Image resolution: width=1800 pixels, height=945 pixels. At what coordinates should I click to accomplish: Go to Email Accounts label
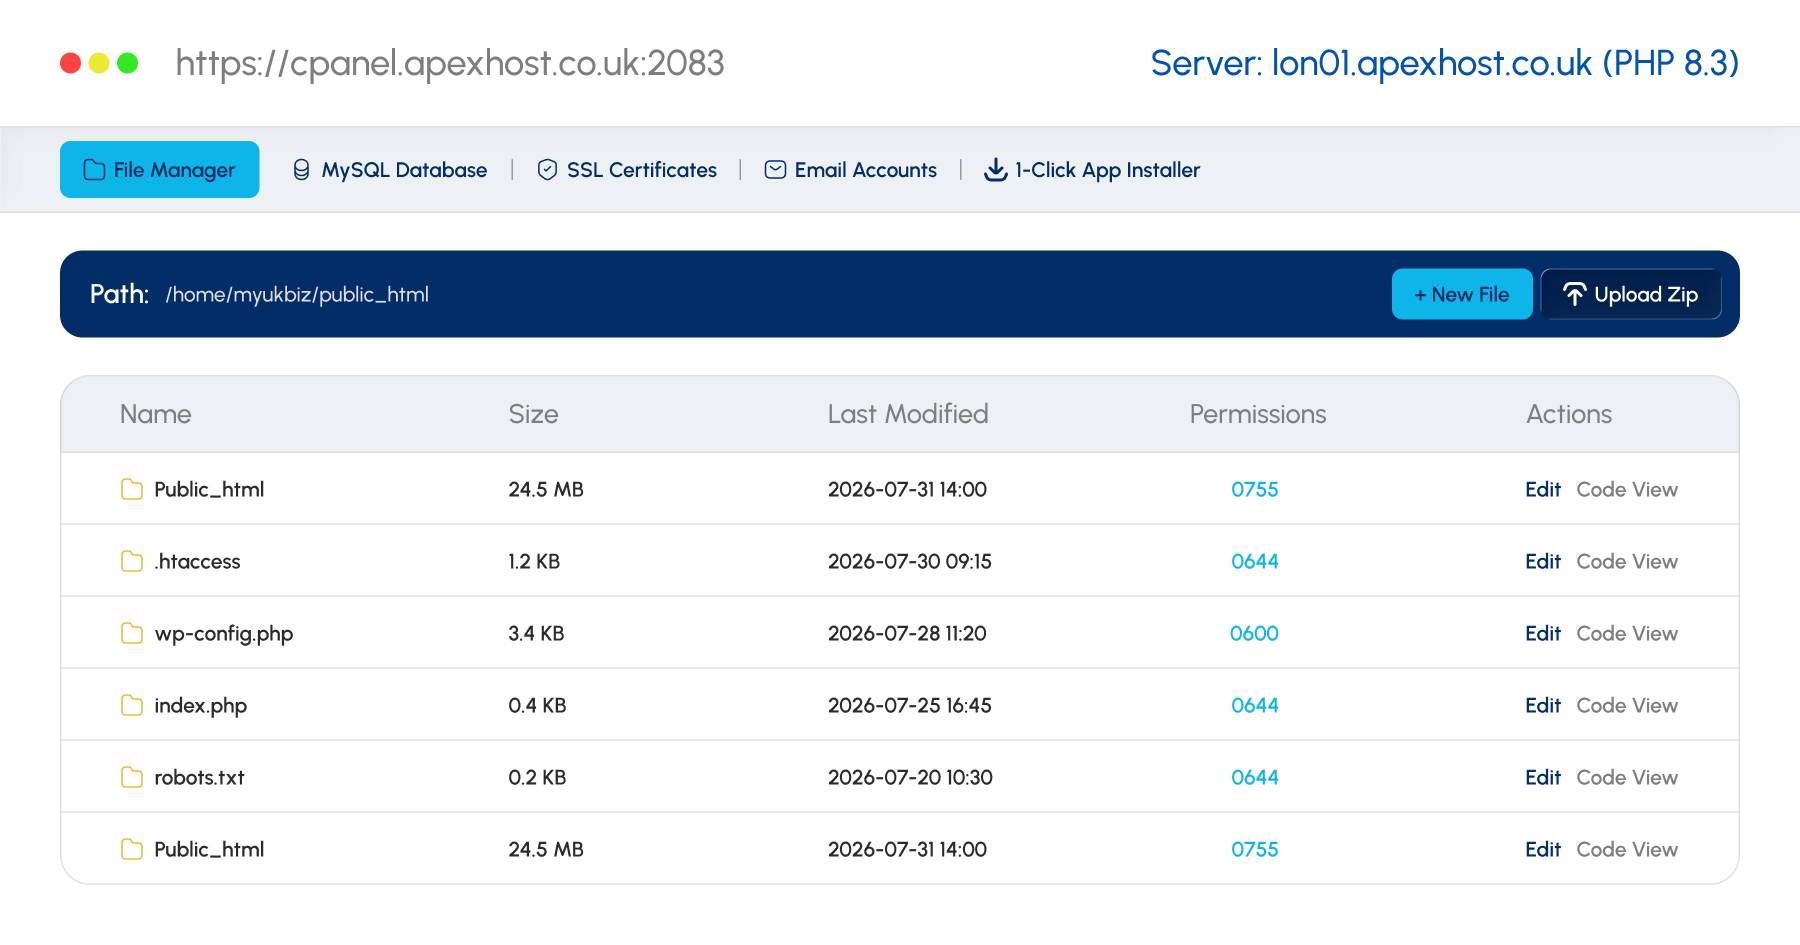[x=866, y=170]
